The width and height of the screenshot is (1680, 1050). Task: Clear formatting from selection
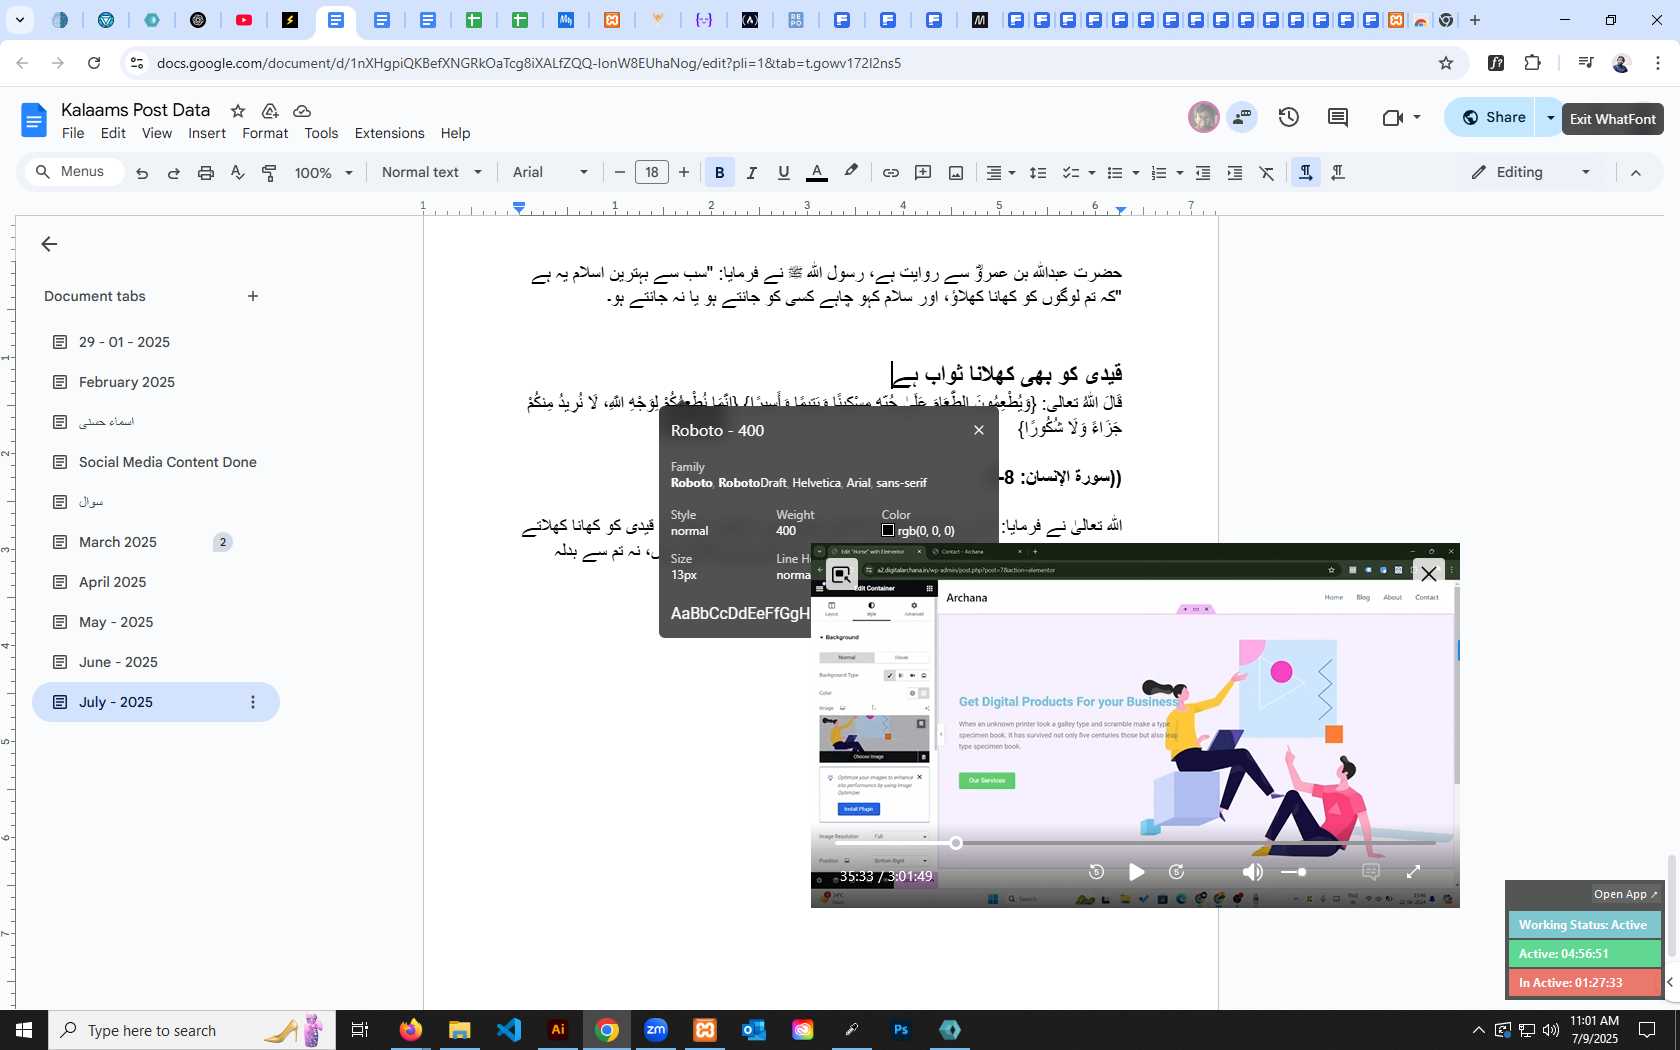(x=1267, y=173)
